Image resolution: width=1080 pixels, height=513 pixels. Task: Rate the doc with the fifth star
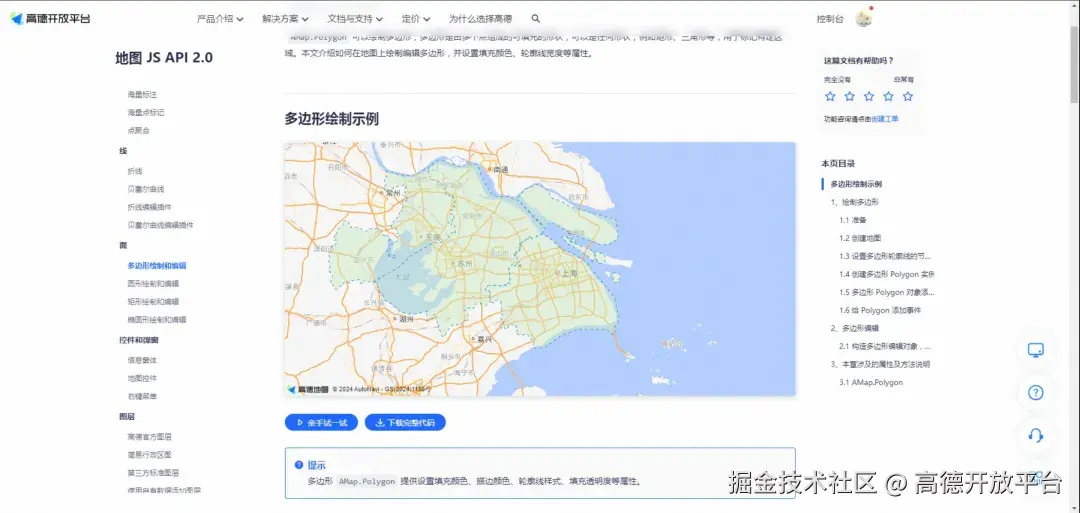click(908, 96)
